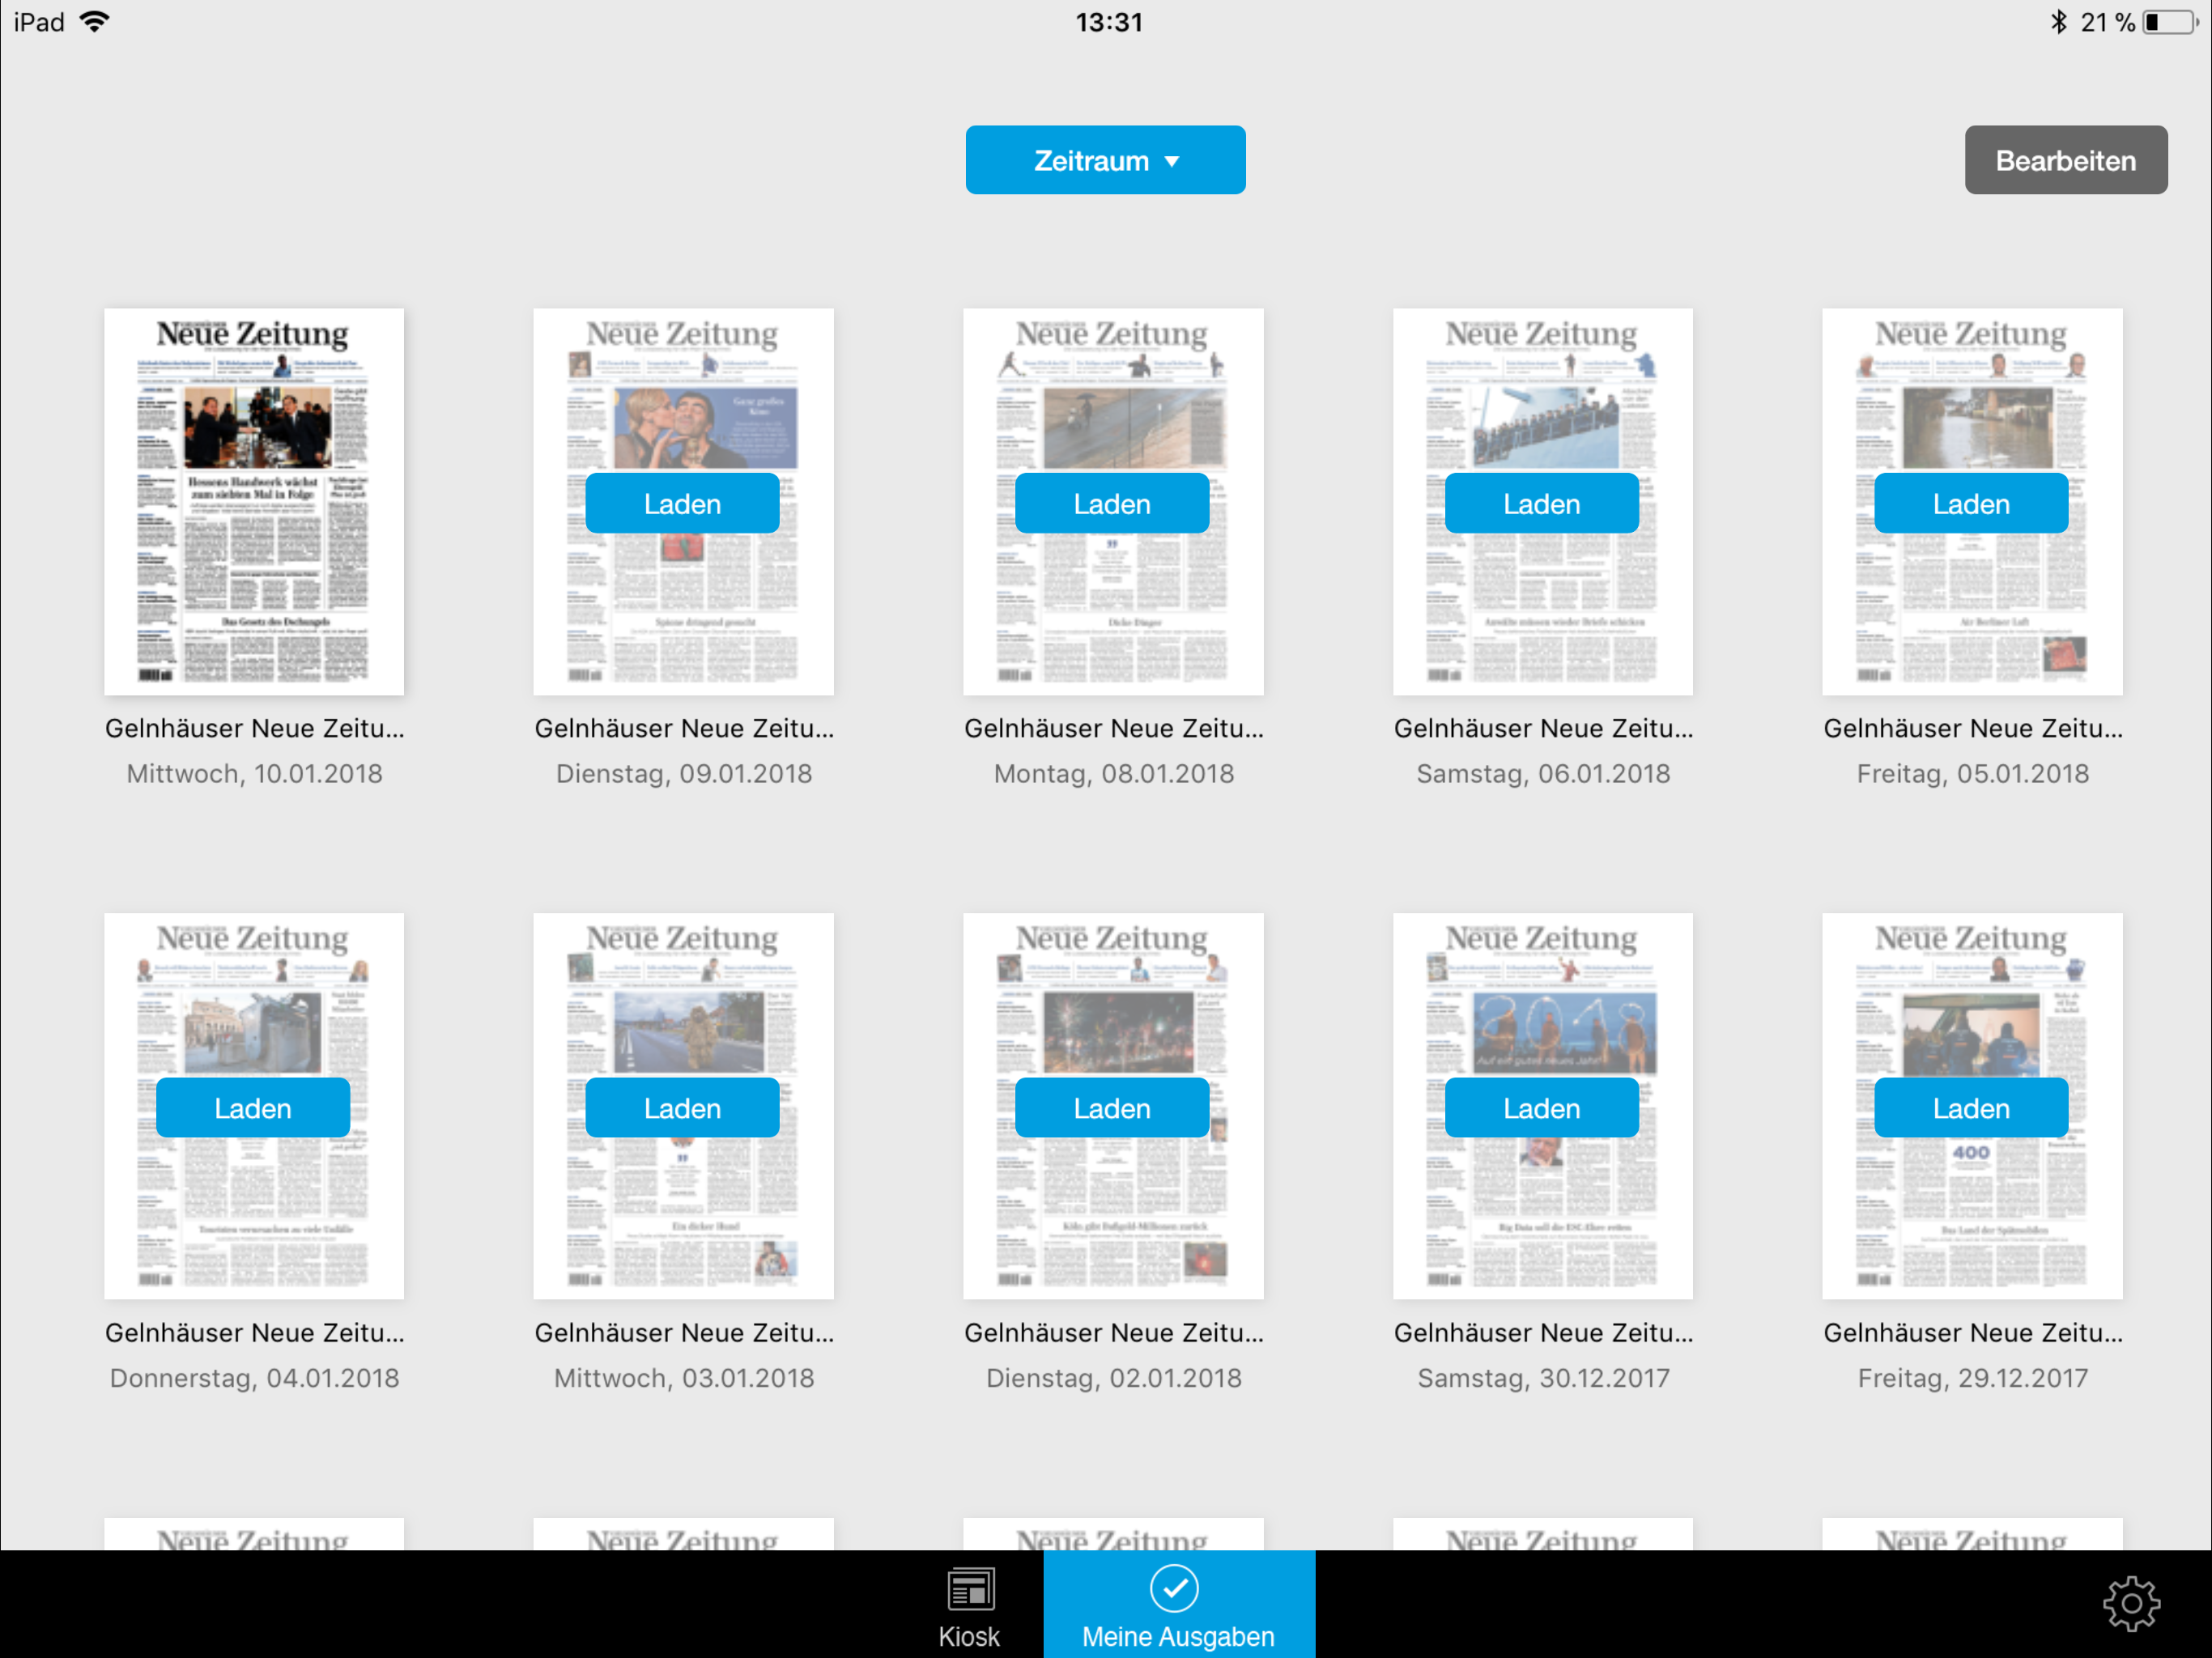2212x1658 pixels.
Task: Tap the Wi-Fi status icon
Action: pos(95,22)
